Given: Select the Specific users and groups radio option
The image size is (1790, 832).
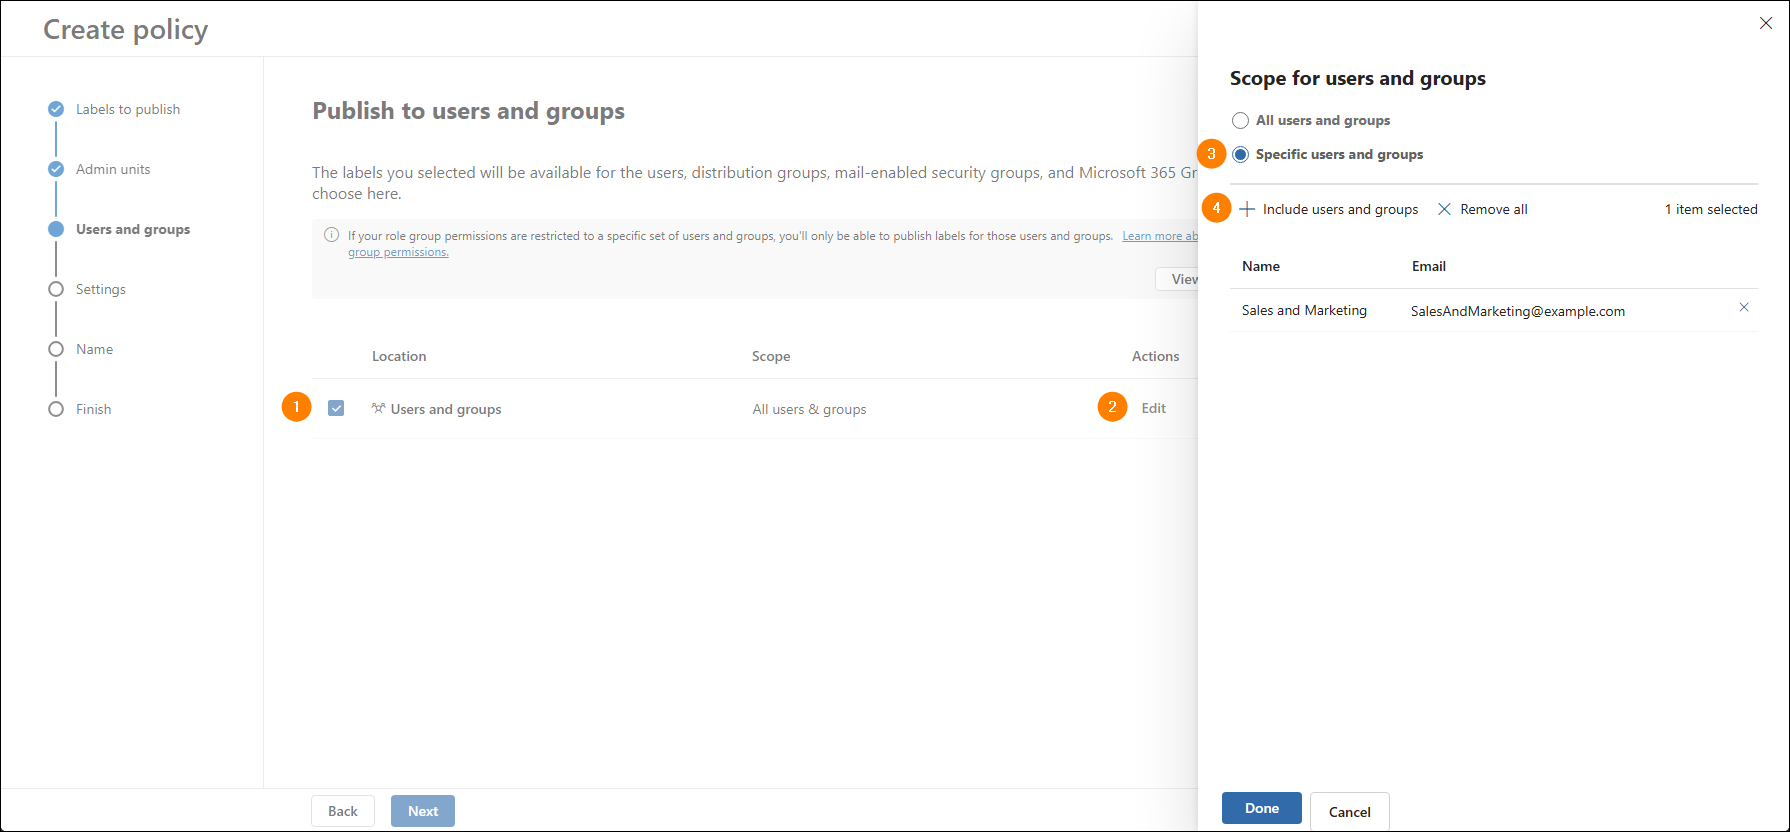Looking at the screenshot, I should (x=1240, y=154).
